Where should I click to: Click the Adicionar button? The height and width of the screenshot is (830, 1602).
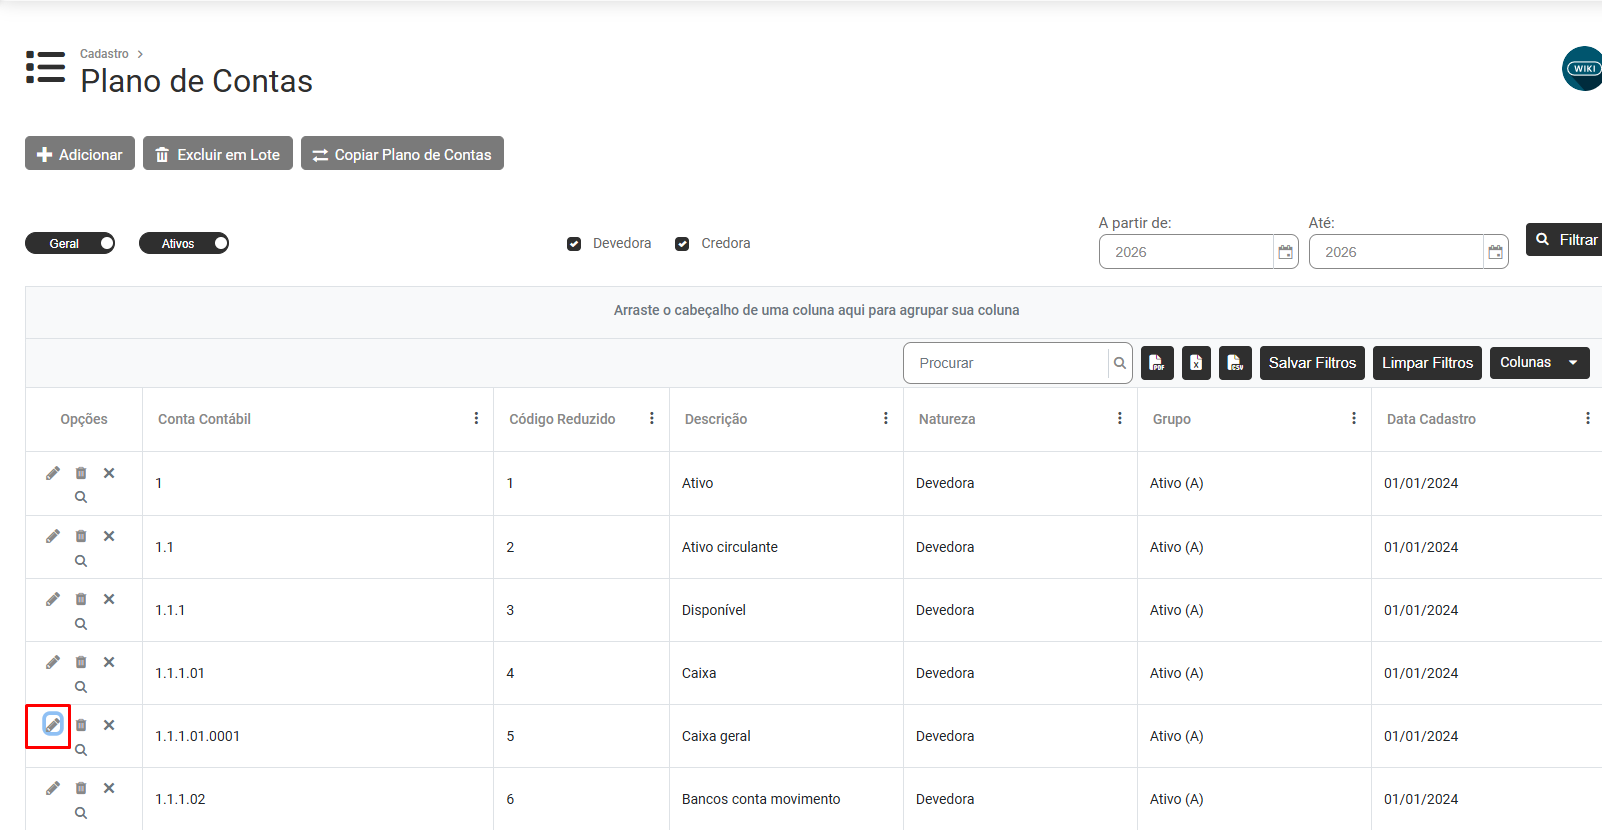pyautogui.click(x=80, y=153)
